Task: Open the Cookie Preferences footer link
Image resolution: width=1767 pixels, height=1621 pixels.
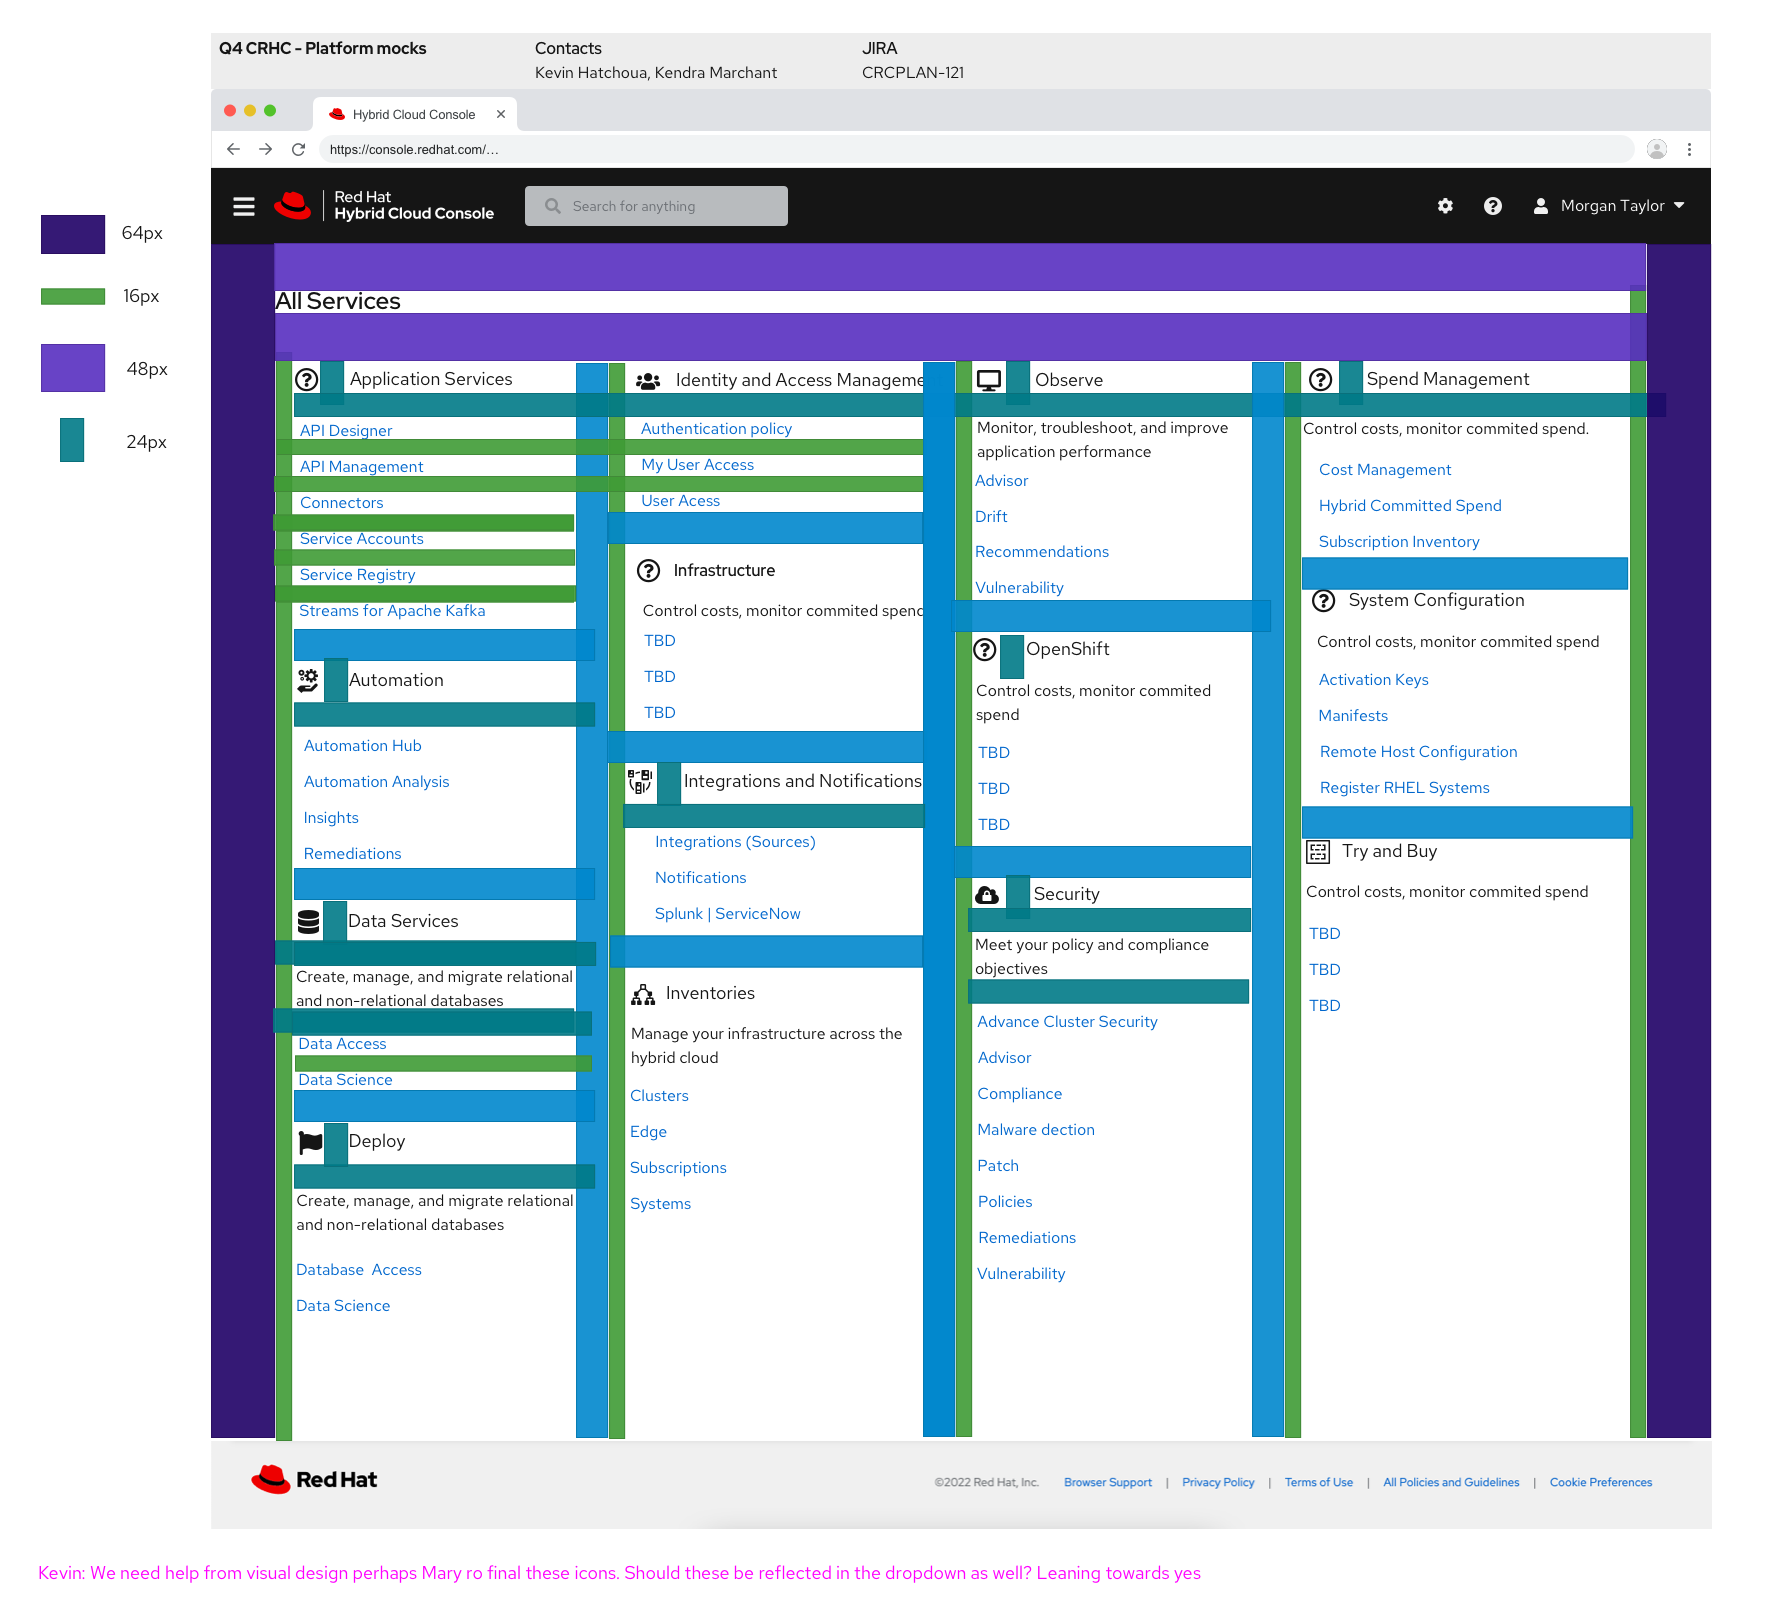Action: [x=1601, y=1482]
